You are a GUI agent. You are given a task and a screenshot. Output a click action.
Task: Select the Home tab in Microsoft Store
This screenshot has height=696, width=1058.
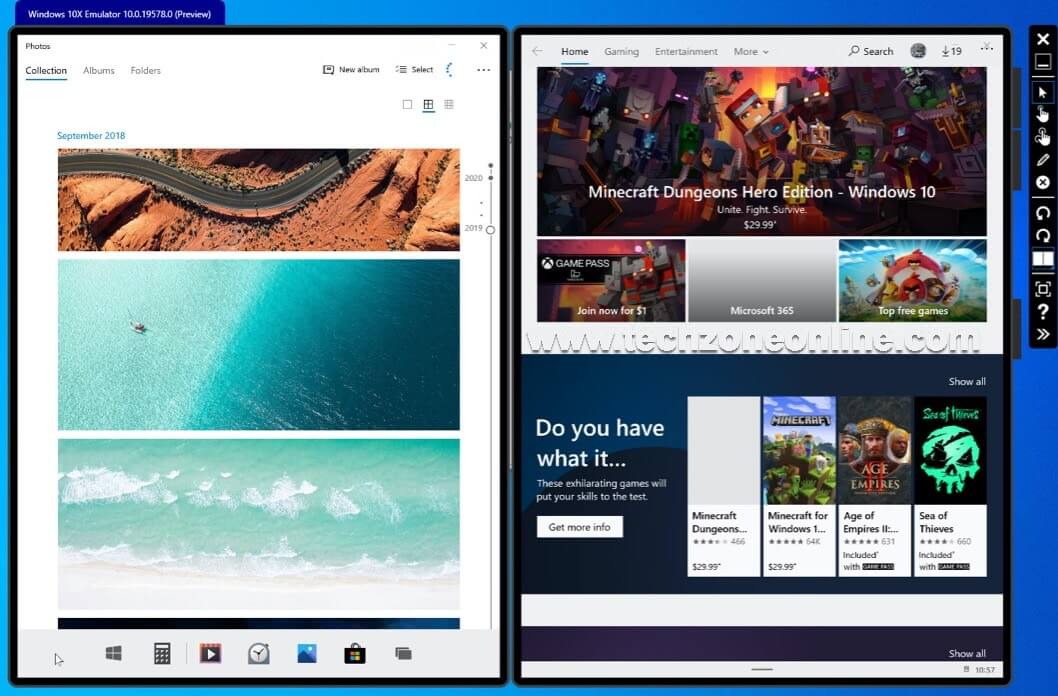coord(575,51)
